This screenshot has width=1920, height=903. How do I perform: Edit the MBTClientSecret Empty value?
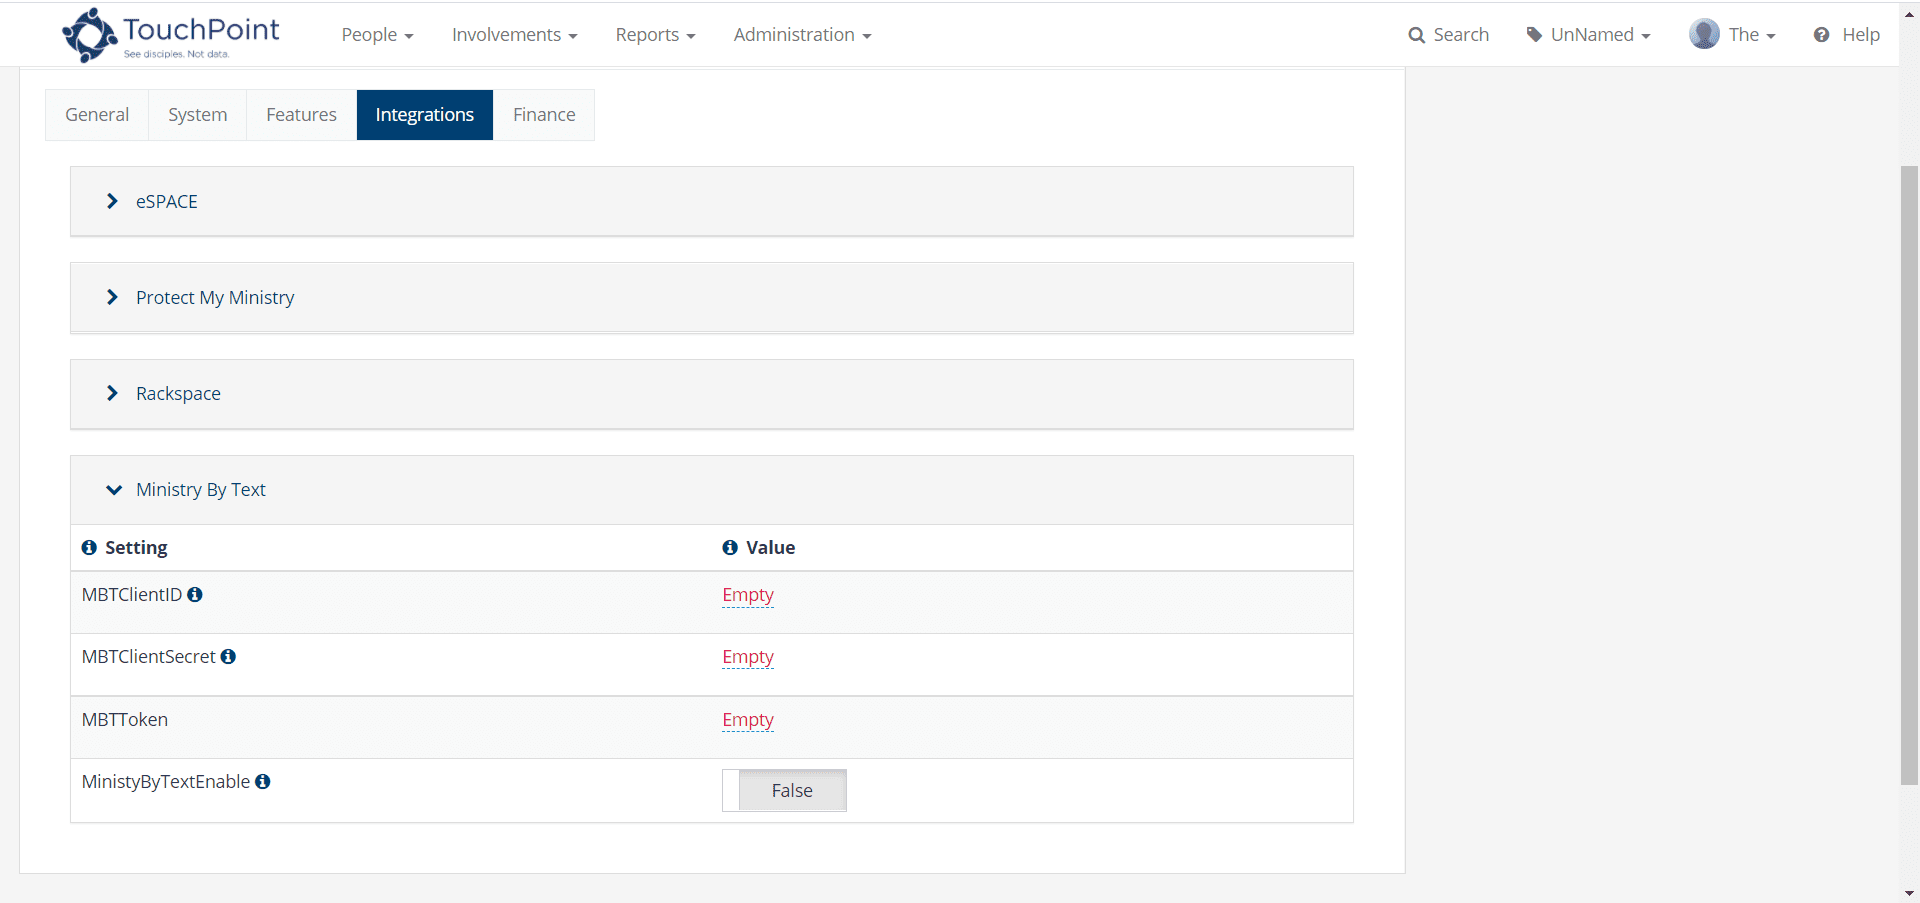point(748,657)
